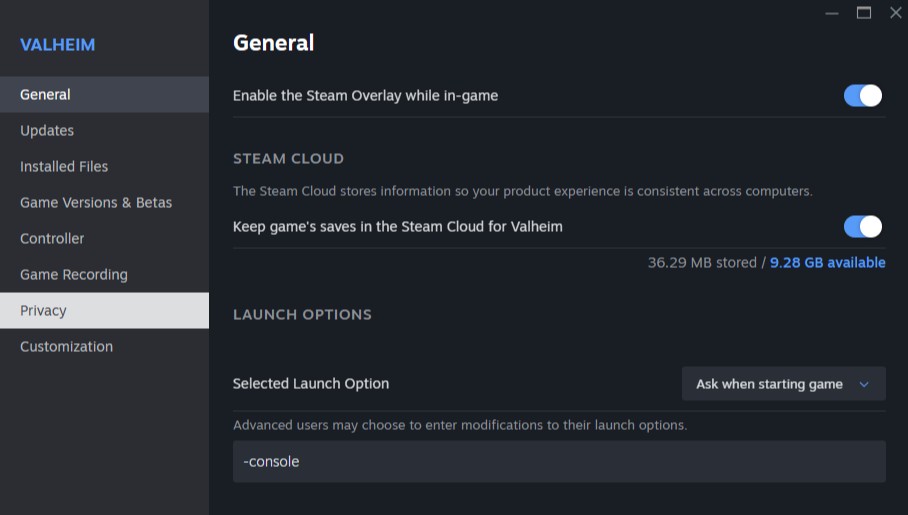This screenshot has width=908, height=515.
Task: Close the Valheim properties window
Action: (895, 13)
